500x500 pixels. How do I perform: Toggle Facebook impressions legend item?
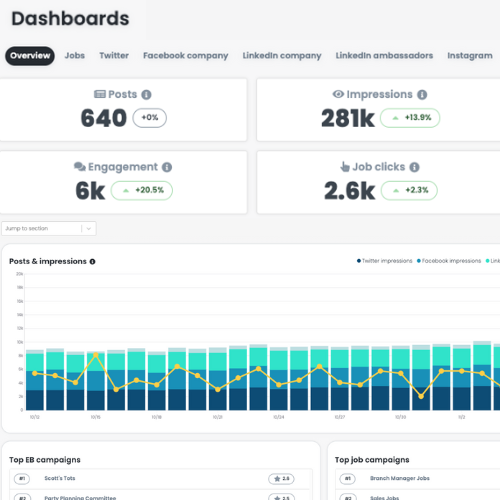pyautogui.click(x=449, y=261)
